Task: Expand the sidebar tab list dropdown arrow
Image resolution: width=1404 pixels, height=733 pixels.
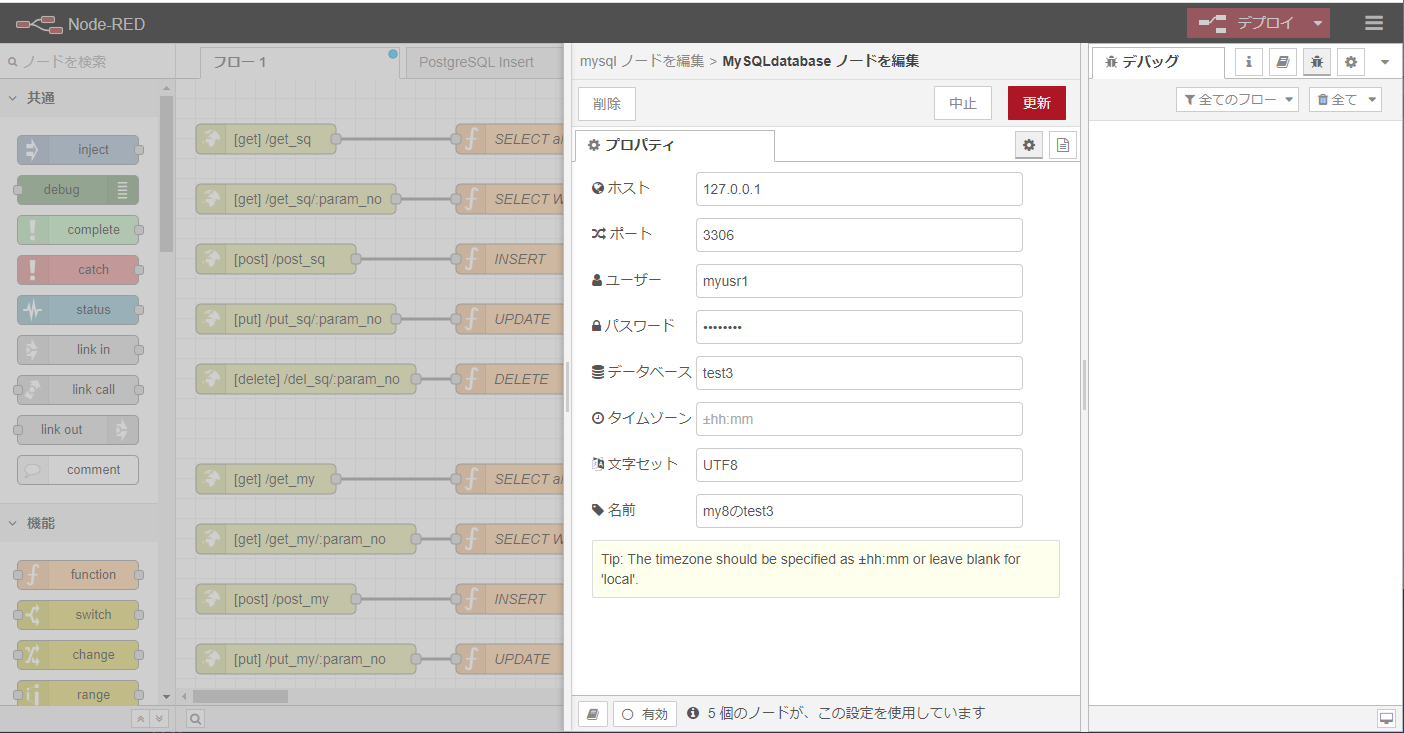Action: point(1385,62)
